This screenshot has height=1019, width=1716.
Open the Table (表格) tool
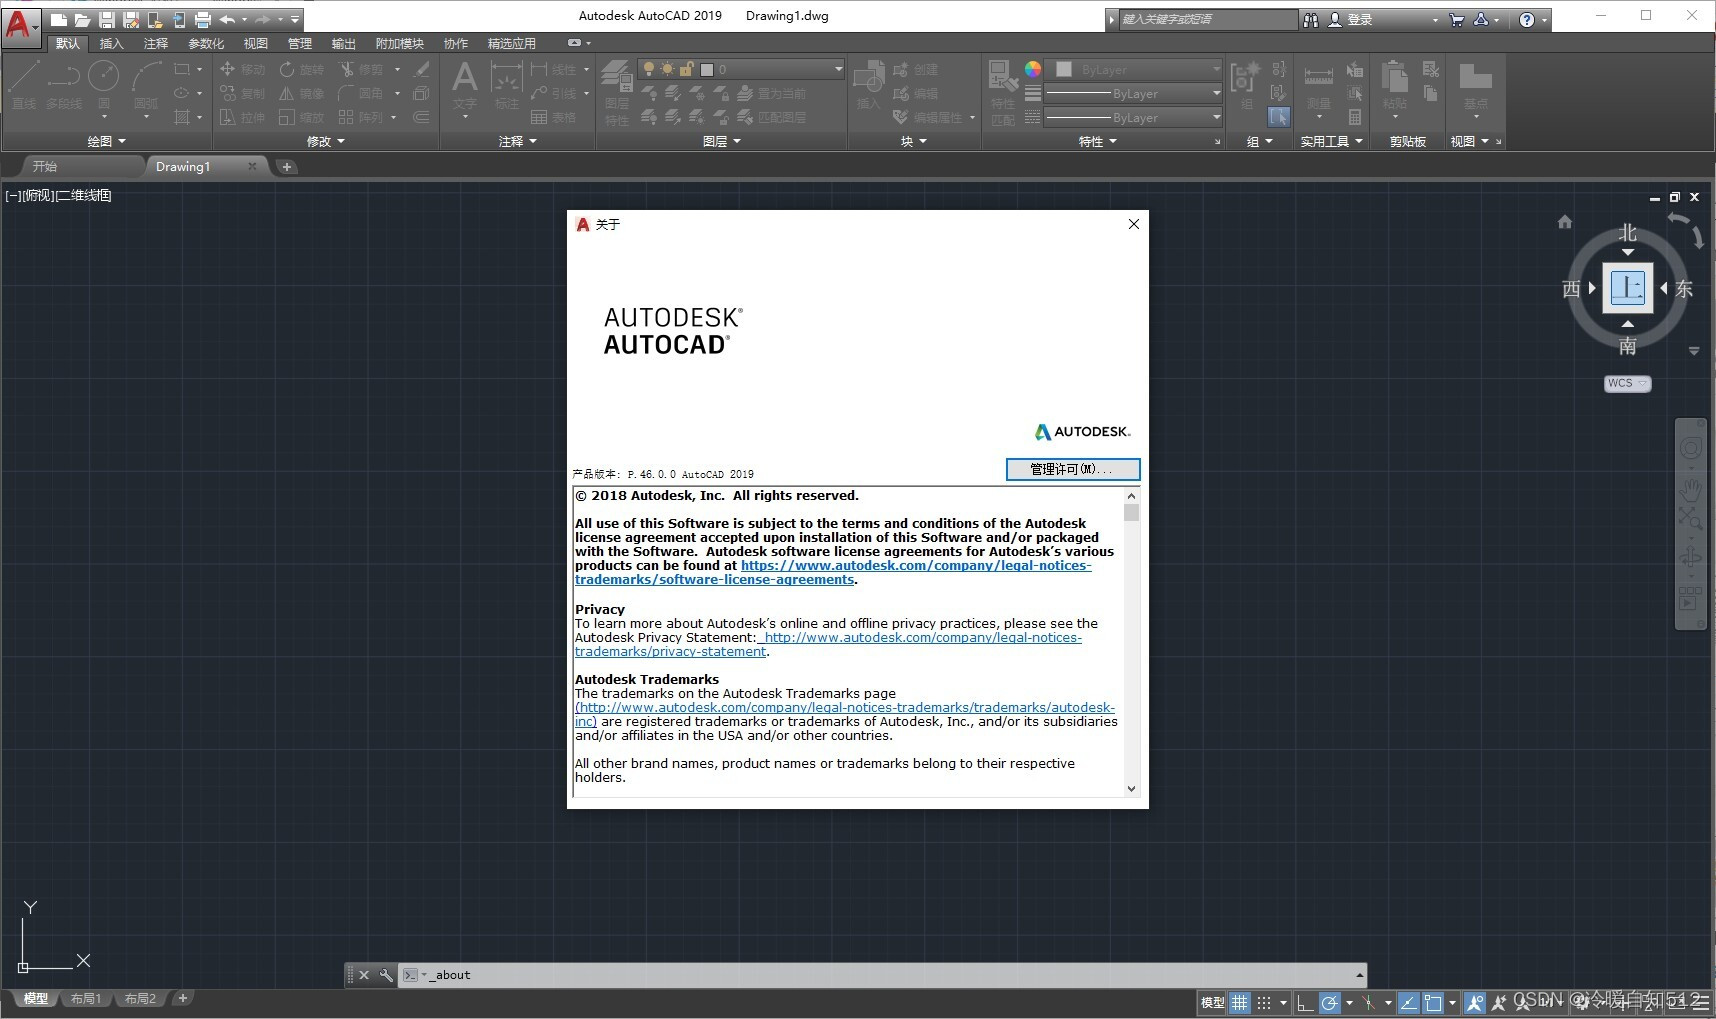click(553, 117)
